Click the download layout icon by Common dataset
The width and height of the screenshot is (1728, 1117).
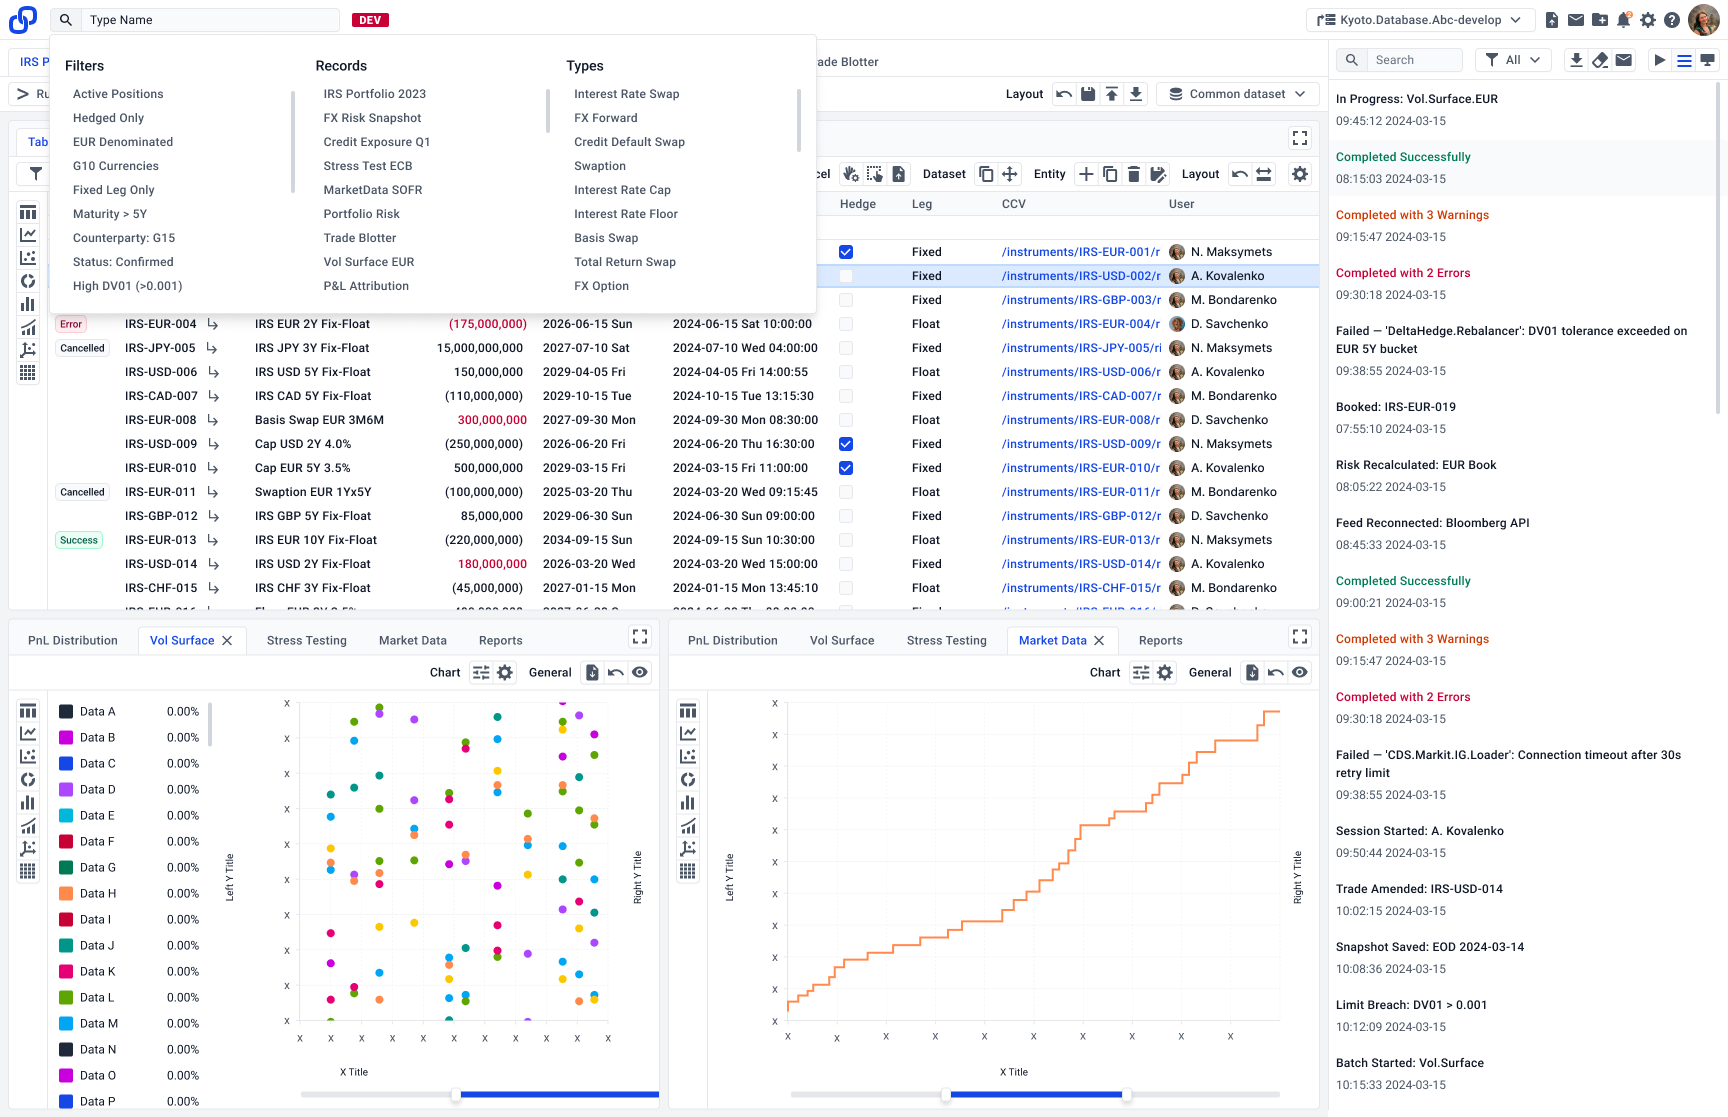click(x=1136, y=94)
